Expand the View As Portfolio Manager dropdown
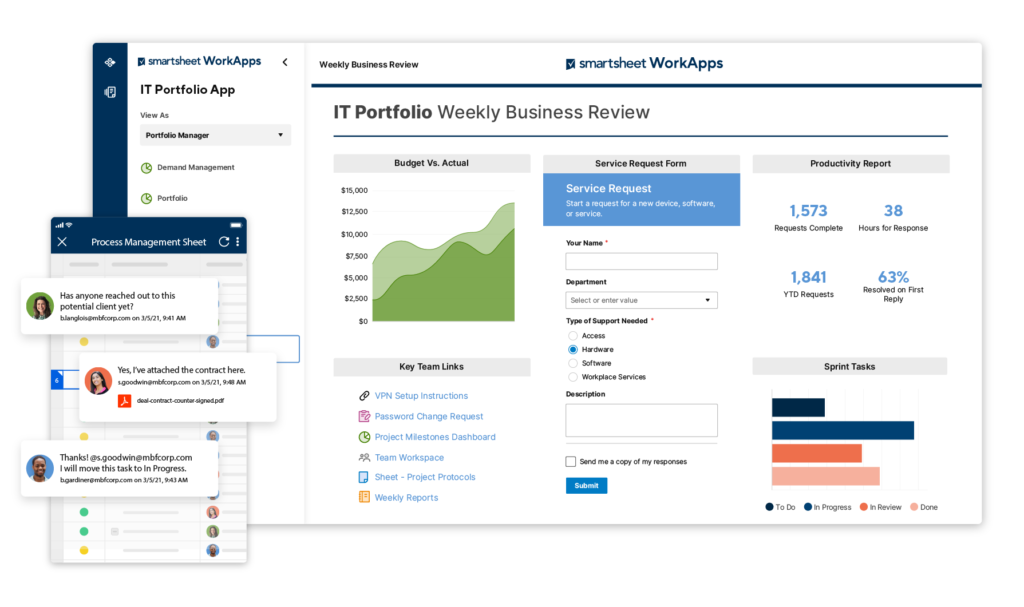Image resolution: width=1024 pixels, height=607 pixels. click(215, 135)
